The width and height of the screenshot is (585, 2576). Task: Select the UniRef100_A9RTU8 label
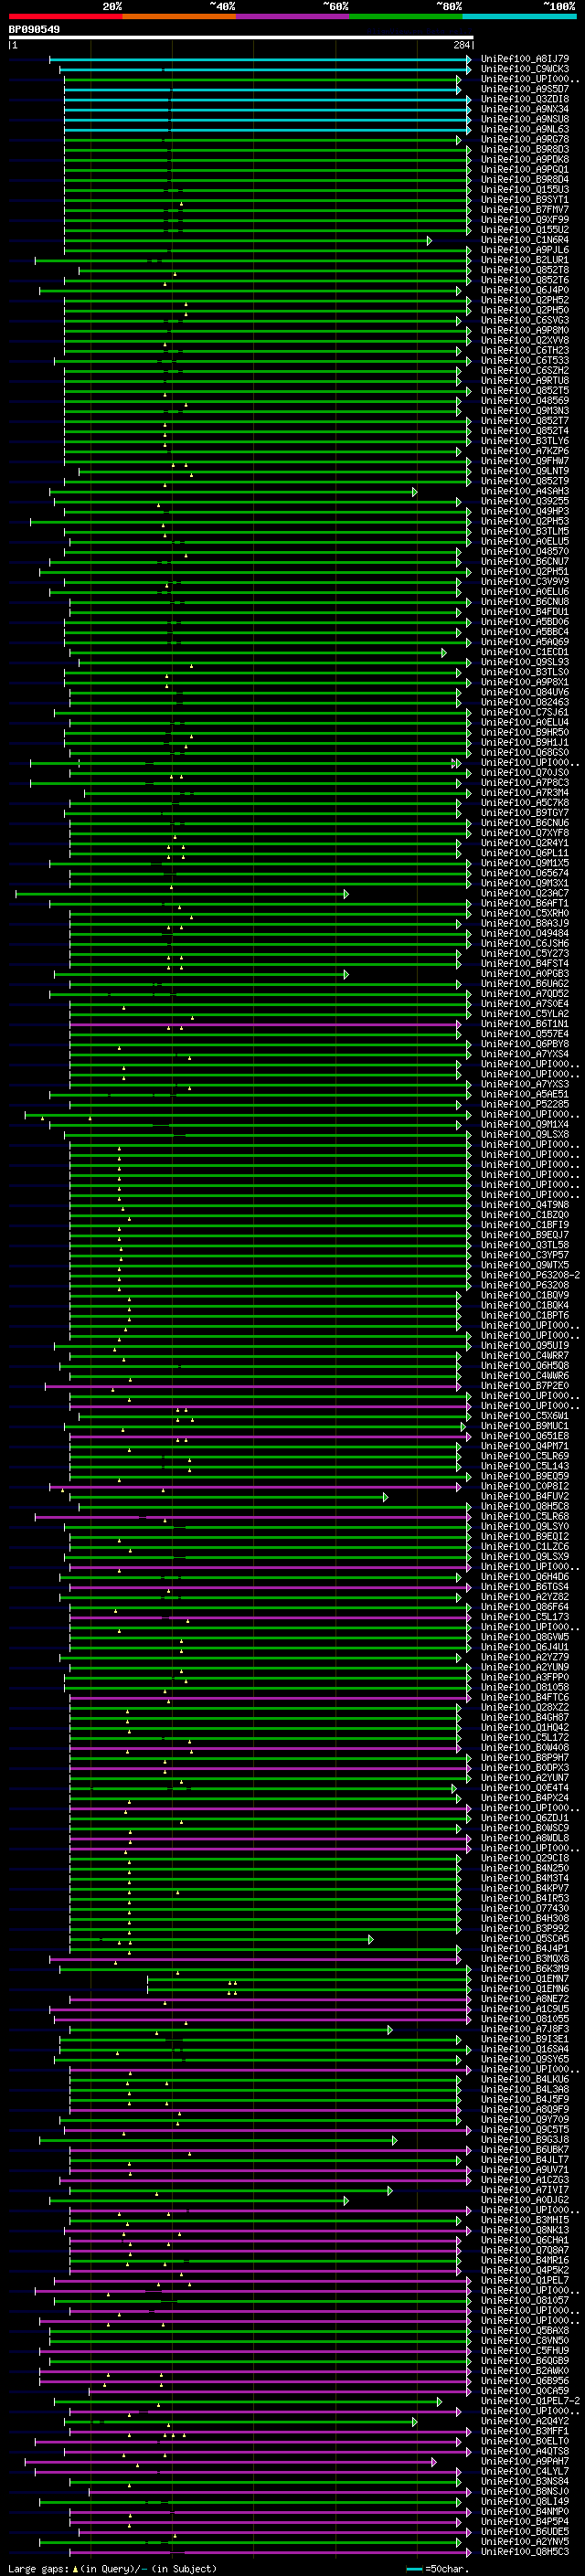525,380
